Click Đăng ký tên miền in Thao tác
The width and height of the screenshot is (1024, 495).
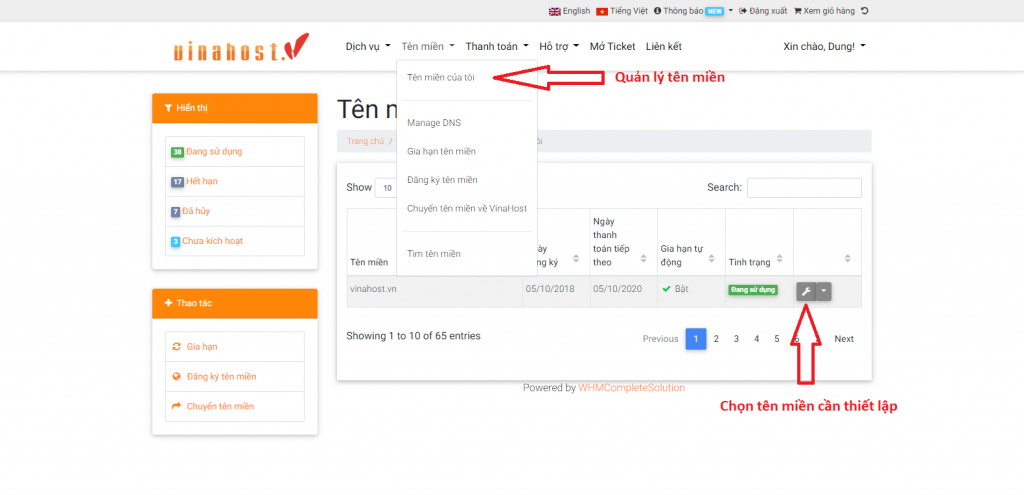tap(221, 376)
